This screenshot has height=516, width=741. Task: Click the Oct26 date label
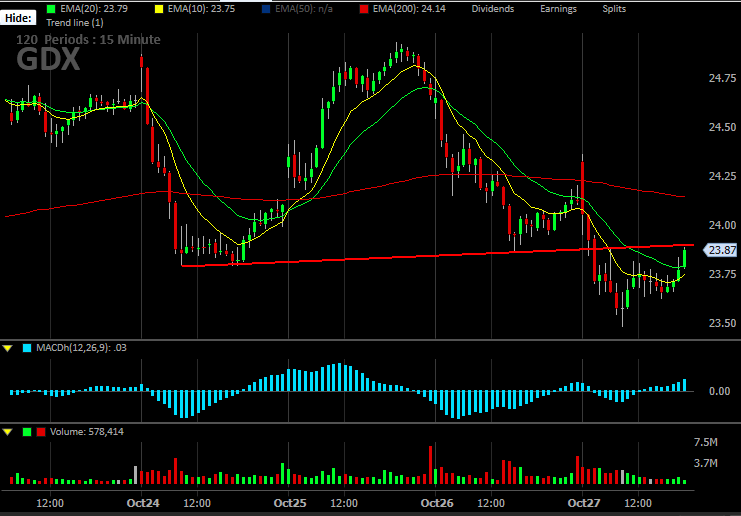[x=437, y=503]
